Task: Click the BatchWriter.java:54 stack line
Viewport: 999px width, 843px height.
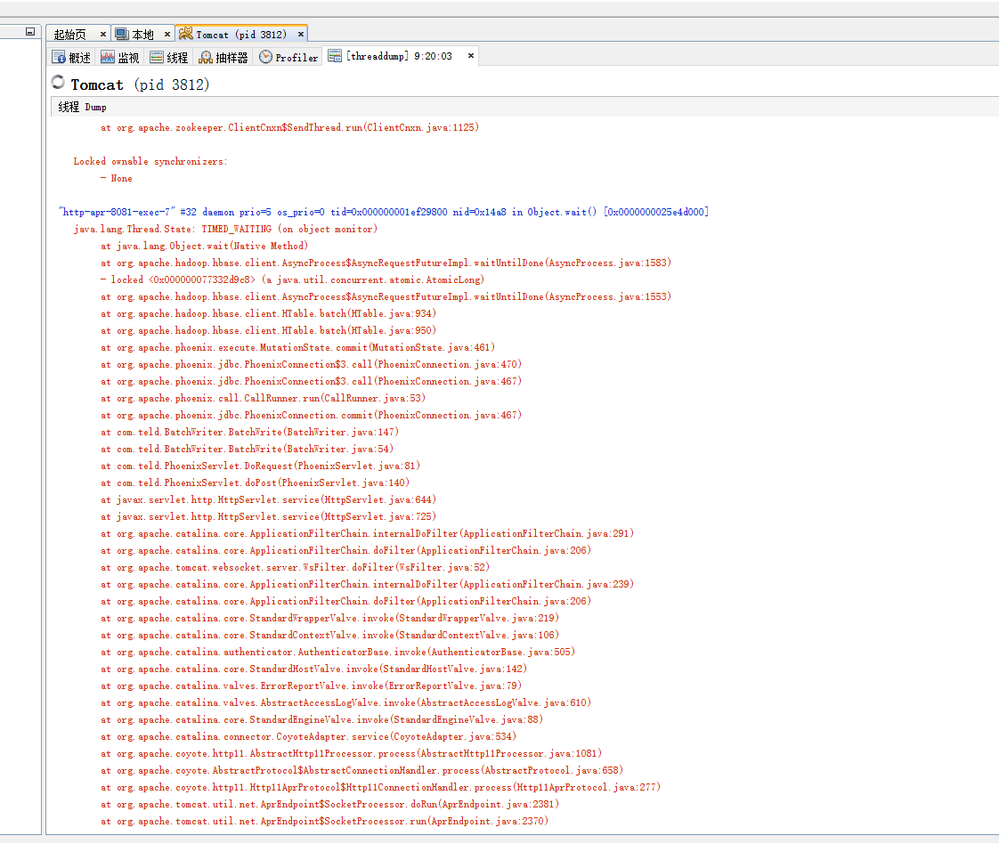Action: coord(247,449)
